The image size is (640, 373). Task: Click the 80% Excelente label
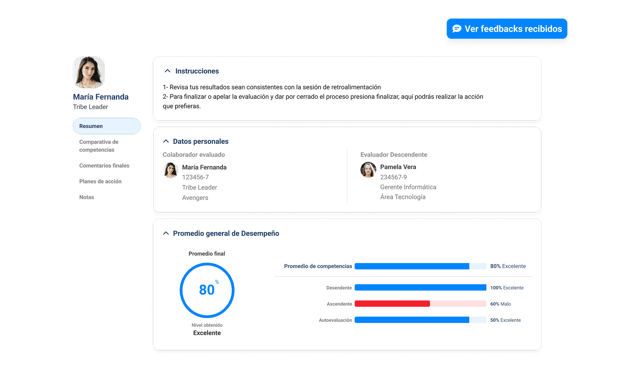[x=508, y=266]
